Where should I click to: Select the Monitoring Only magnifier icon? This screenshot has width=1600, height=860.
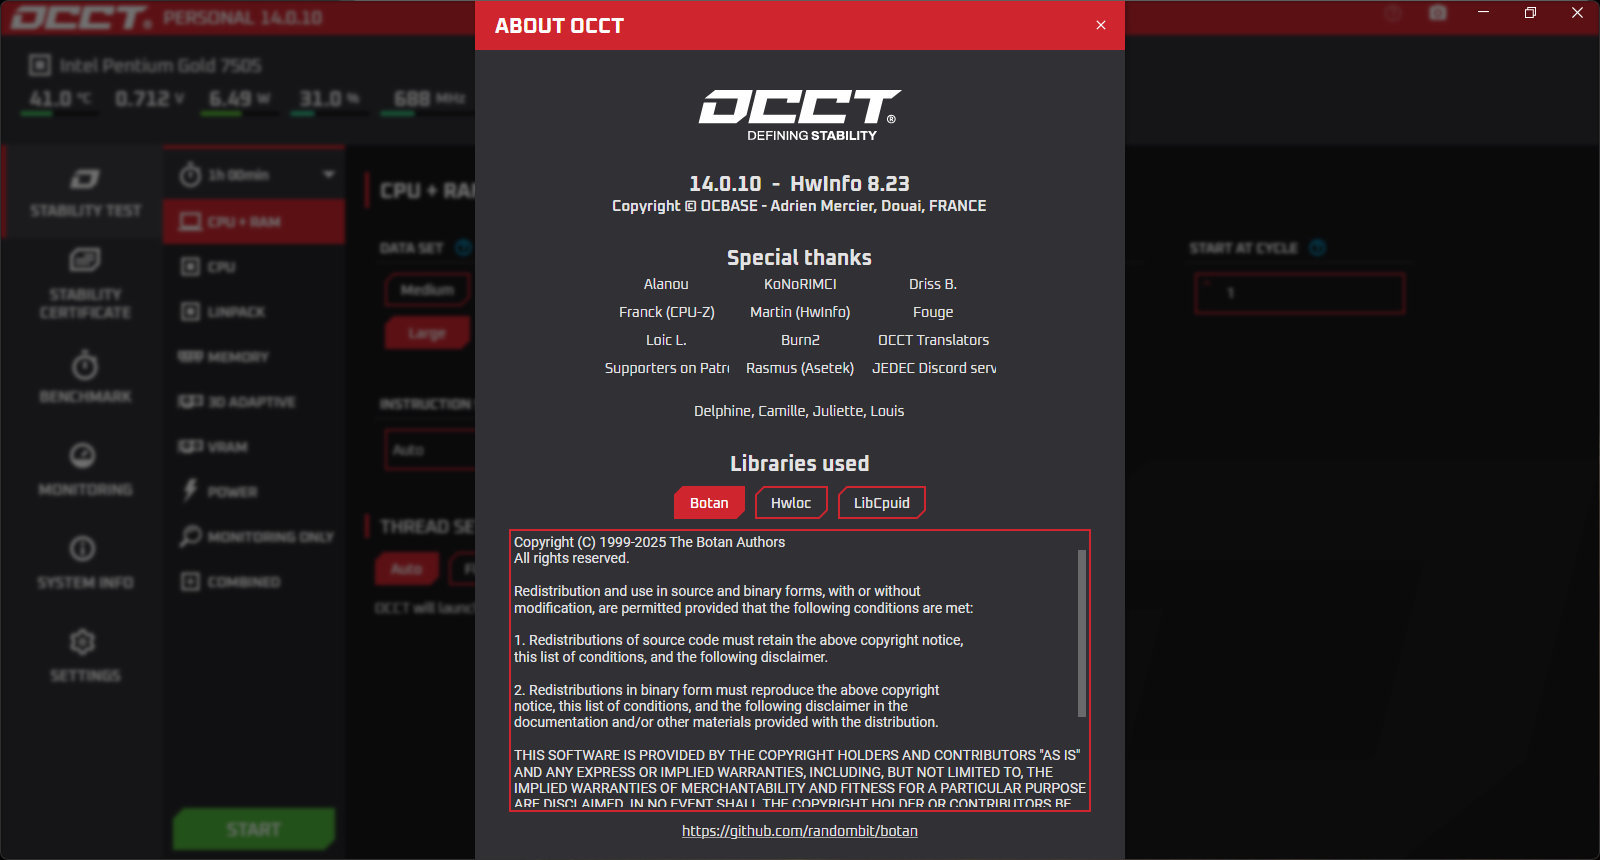tap(190, 536)
